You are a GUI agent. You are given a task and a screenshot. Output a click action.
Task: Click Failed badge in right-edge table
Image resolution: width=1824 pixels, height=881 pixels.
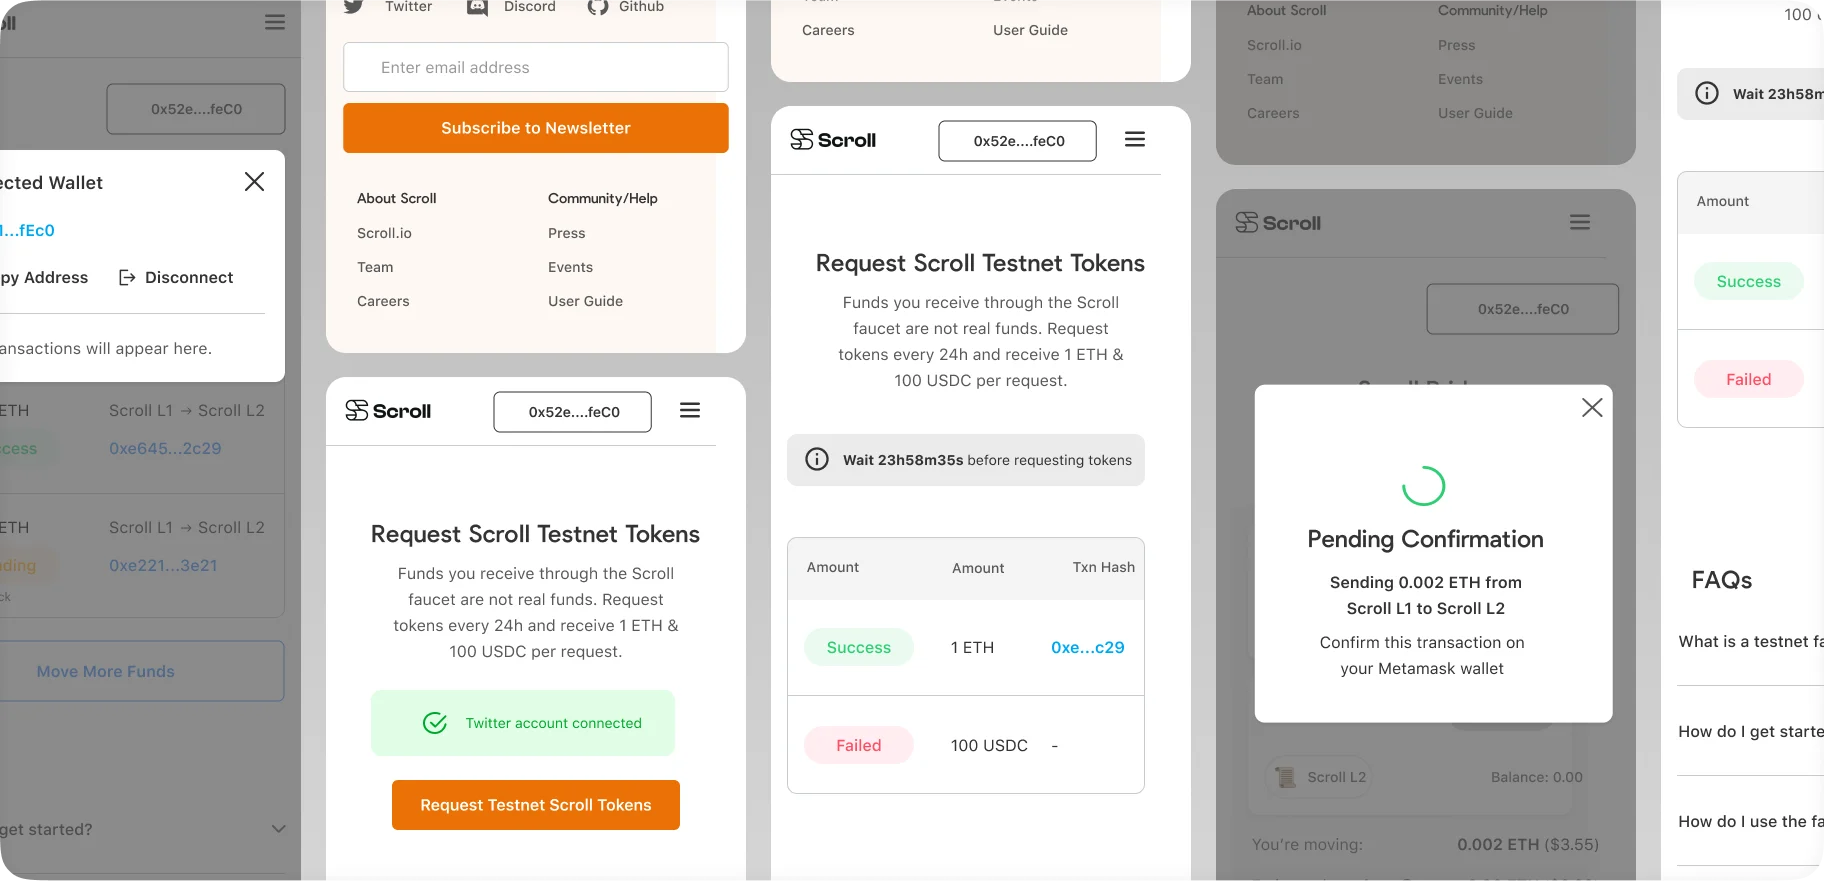(x=1748, y=379)
